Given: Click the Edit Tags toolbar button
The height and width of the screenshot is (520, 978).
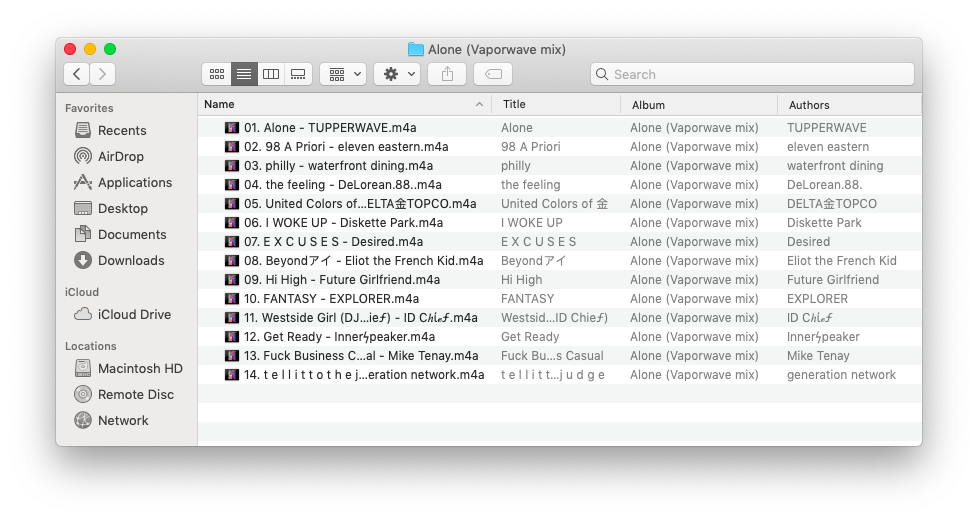Looking at the screenshot, I should click(493, 74).
